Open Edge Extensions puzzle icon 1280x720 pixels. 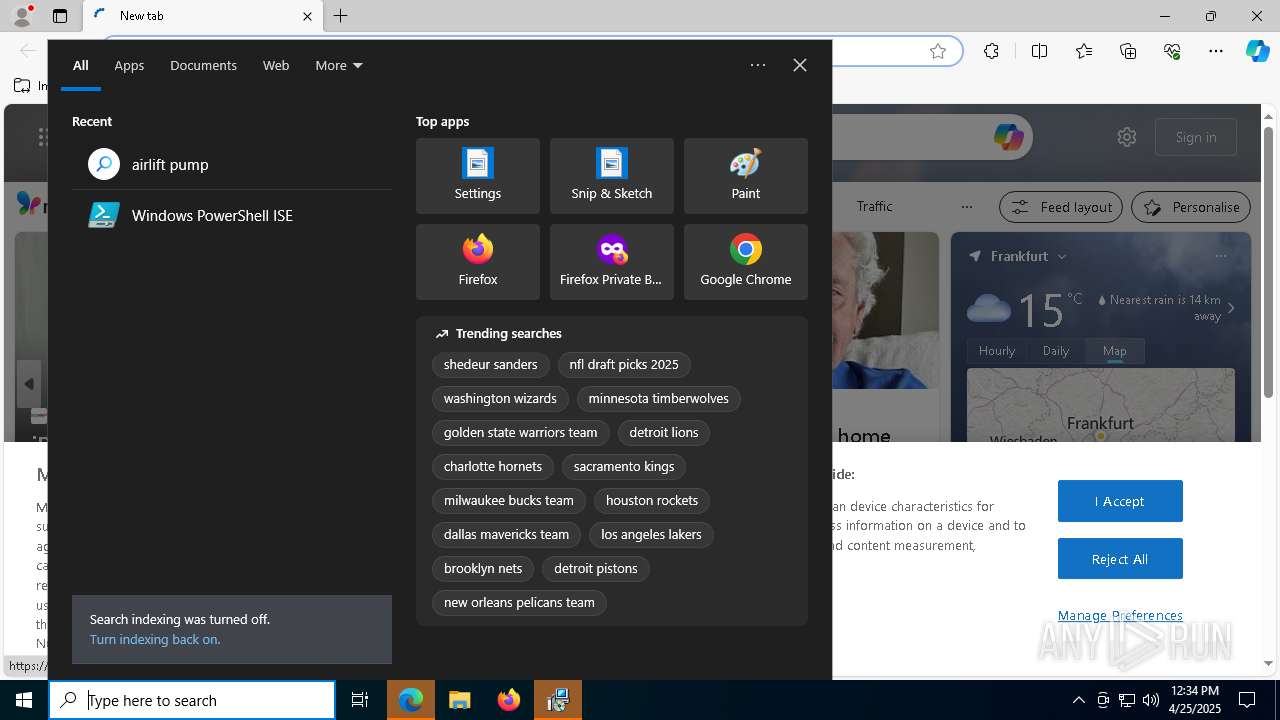click(x=991, y=51)
